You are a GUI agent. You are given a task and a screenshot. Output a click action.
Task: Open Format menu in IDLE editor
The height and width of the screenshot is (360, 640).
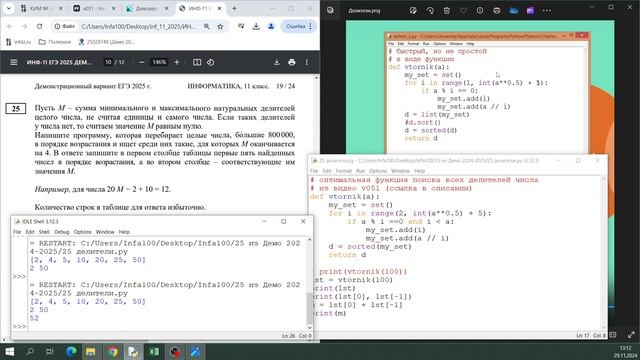(344, 171)
